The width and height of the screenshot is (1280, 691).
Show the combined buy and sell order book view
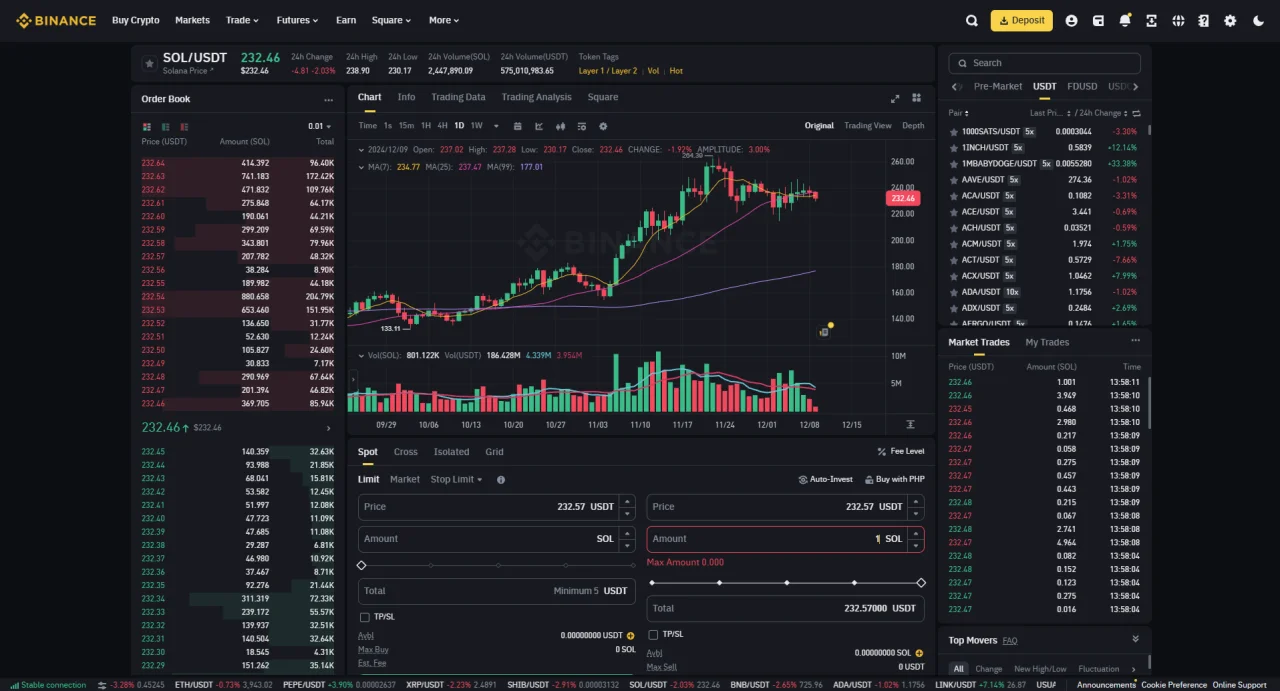pos(147,126)
